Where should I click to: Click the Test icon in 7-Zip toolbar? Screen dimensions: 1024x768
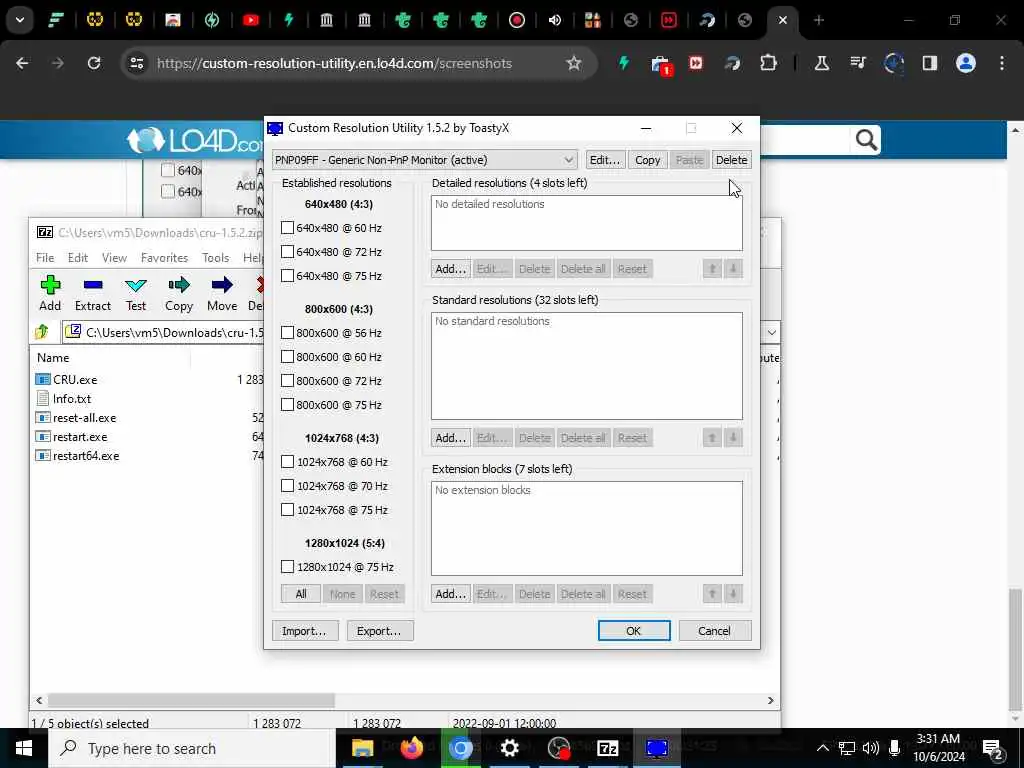[136, 285]
